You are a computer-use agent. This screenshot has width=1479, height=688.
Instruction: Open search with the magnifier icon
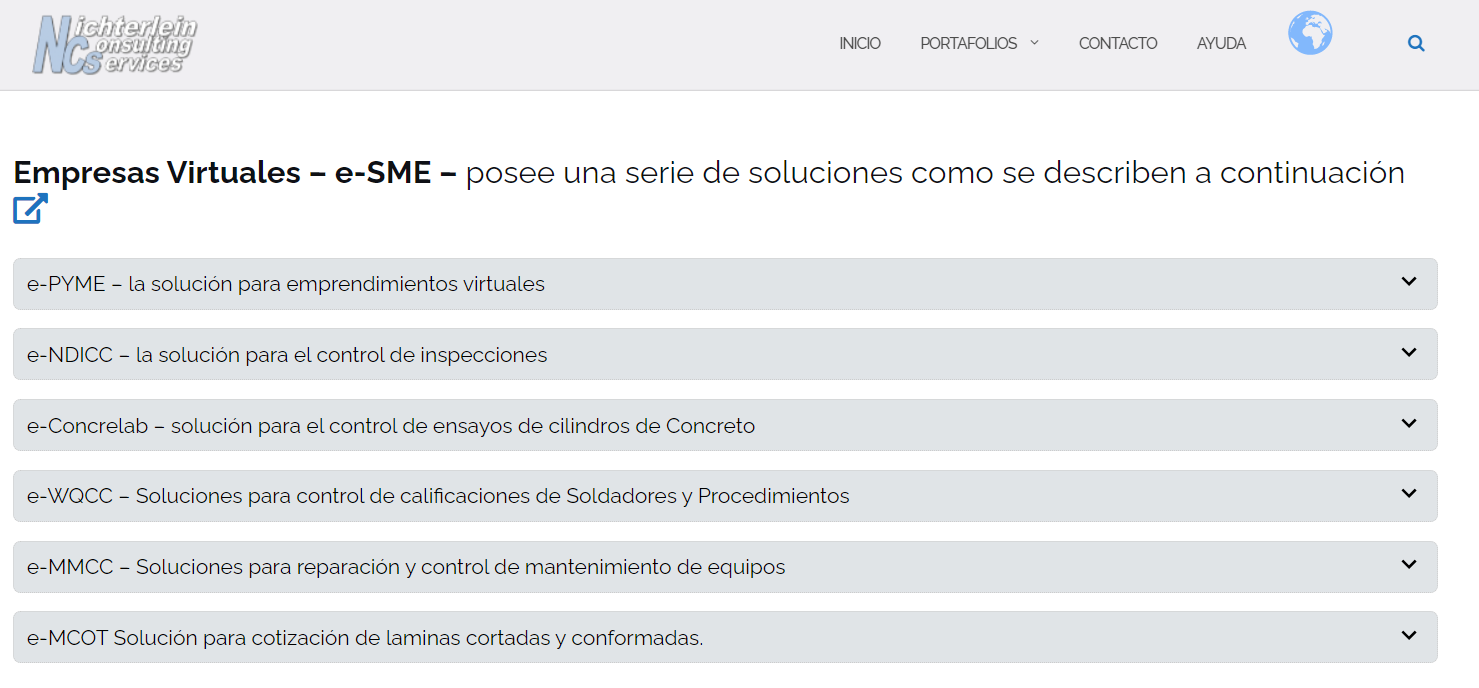[1416, 44]
